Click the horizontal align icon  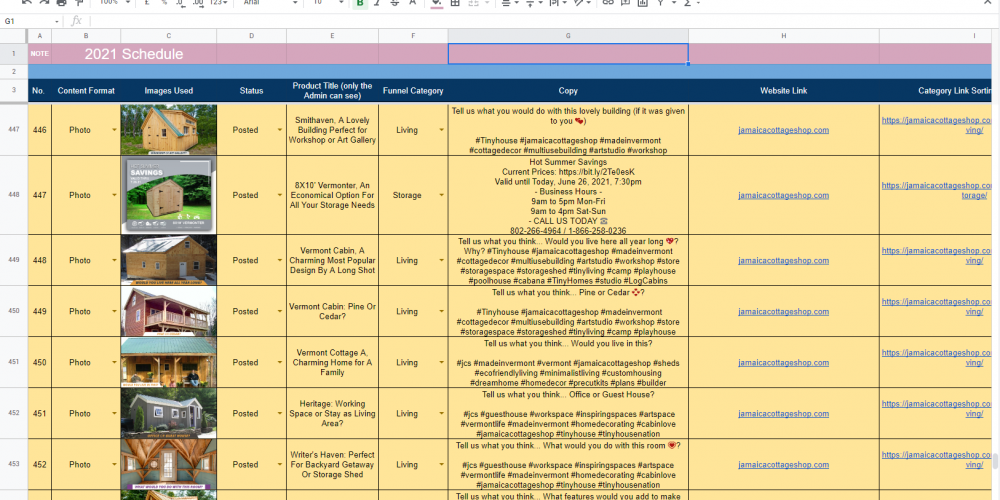point(505,4)
